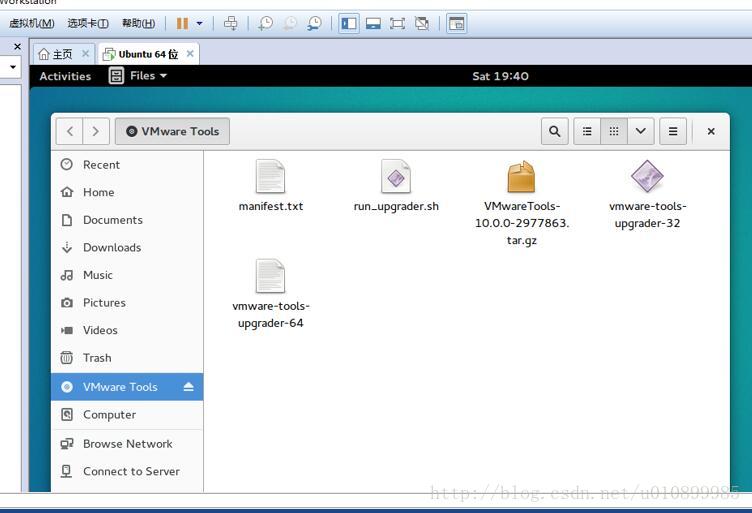Image resolution: width=752 pixels, height=513 pixels.
Task: Open Documents in the sidebar
Action: point(127,220)
